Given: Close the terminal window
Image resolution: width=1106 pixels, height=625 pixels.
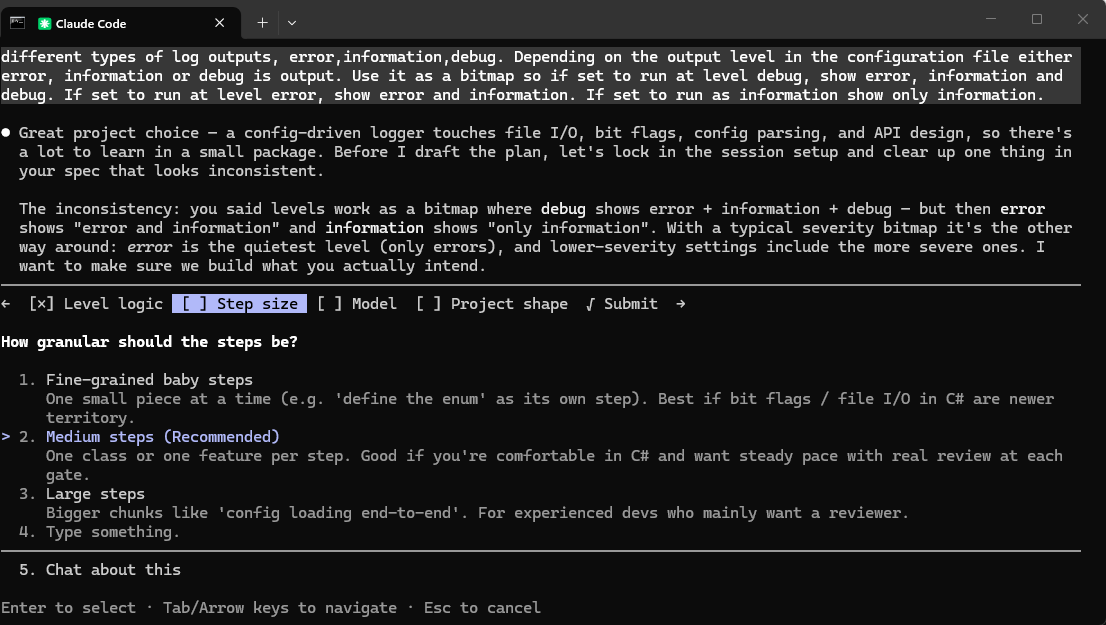Looking at the screenshot, I should (1083, 19).
